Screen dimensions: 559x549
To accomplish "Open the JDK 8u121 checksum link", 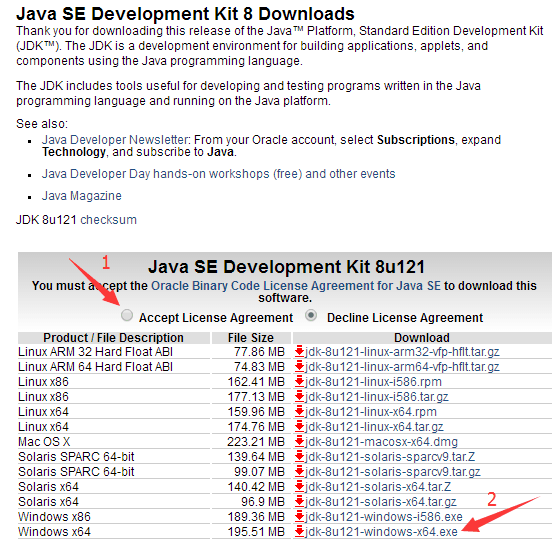I will click(x=108, y=220).
